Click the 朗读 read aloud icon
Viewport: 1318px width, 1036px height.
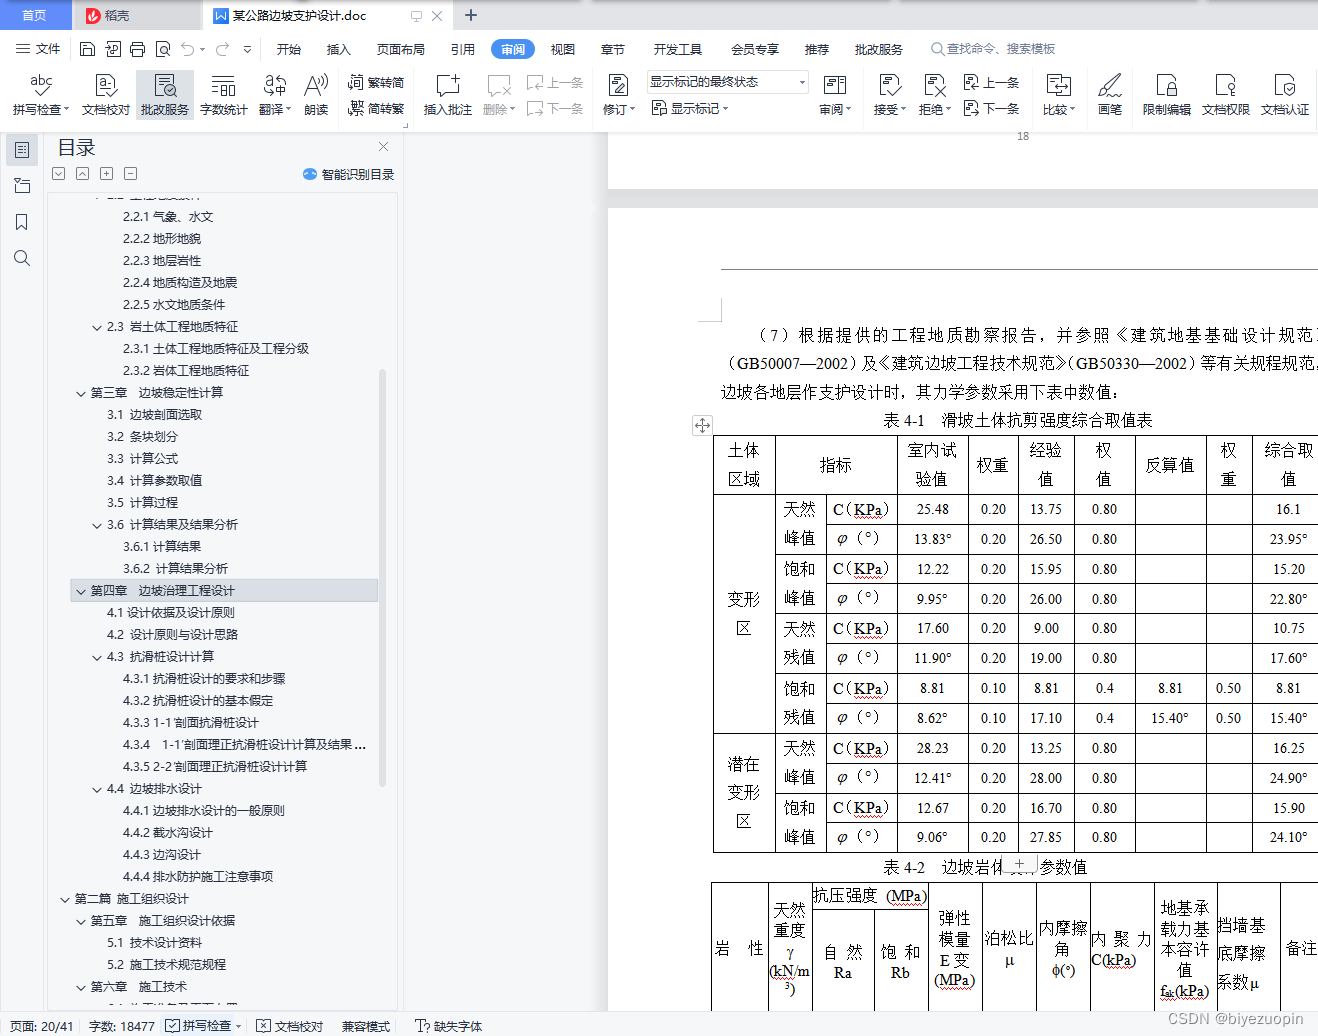(x=316, y=95)
